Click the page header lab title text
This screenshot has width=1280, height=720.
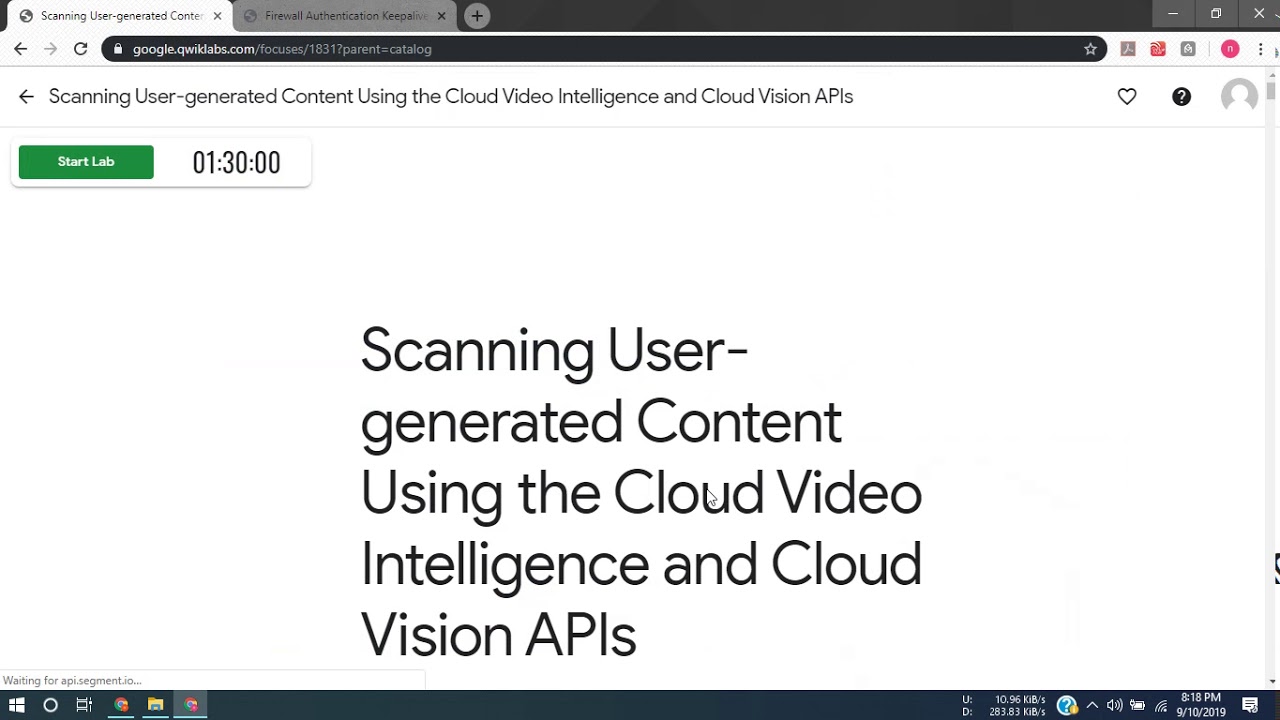point(451,96)
